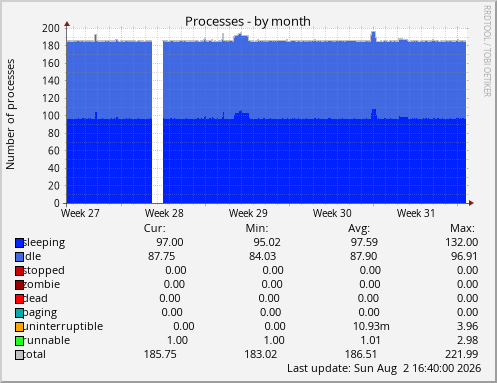This screenshot has height=383, width=497.
Task: Click the stopped legend color swatch
Action: pyautogui.click(x=19, y=271)
